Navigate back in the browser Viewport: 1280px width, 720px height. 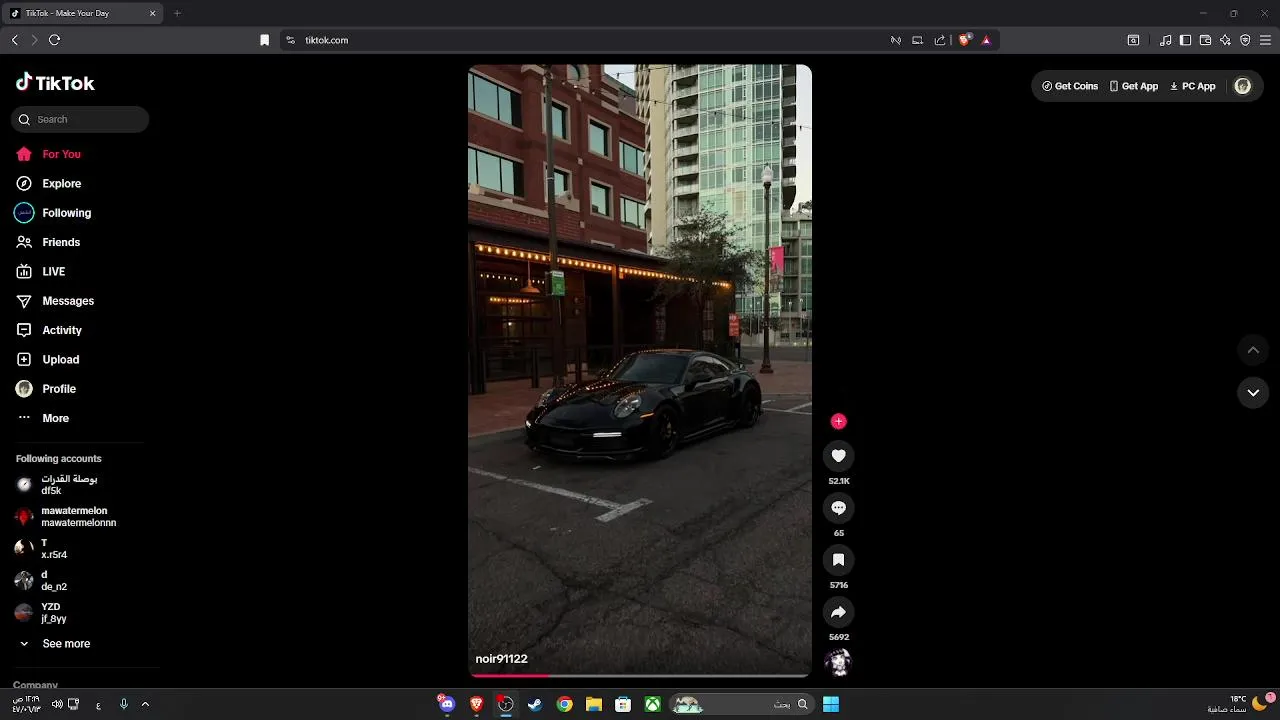coord(15,40)
